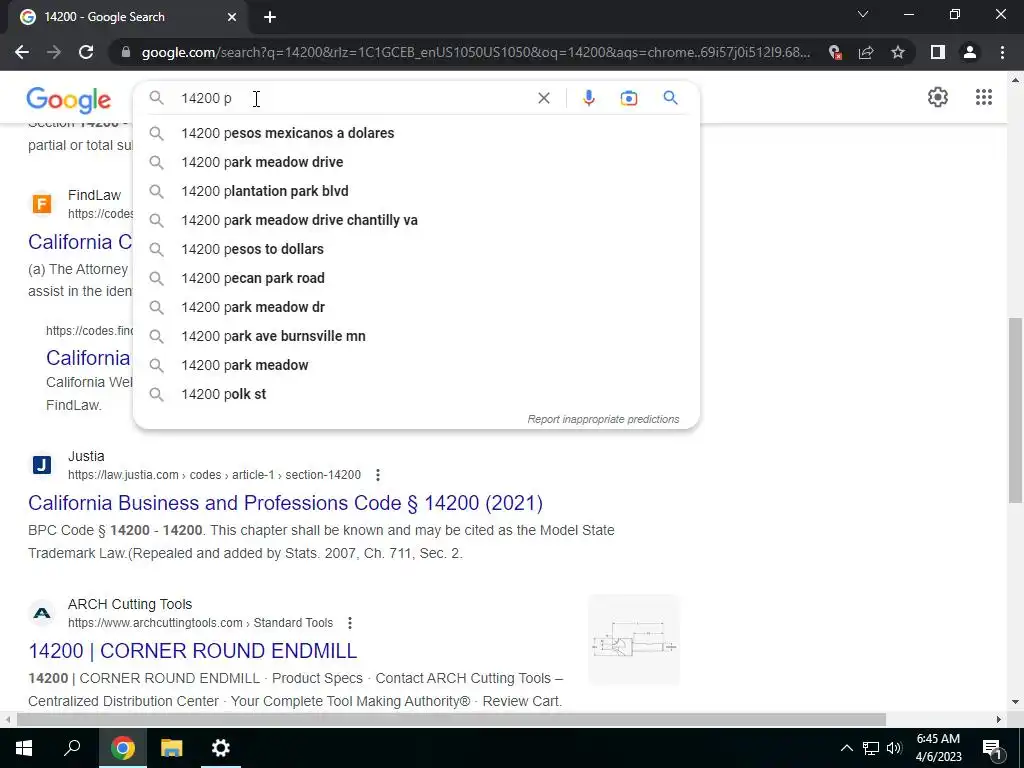Open the endmill diagram thumbnail
1024x768 pixels.
[634, 640]
